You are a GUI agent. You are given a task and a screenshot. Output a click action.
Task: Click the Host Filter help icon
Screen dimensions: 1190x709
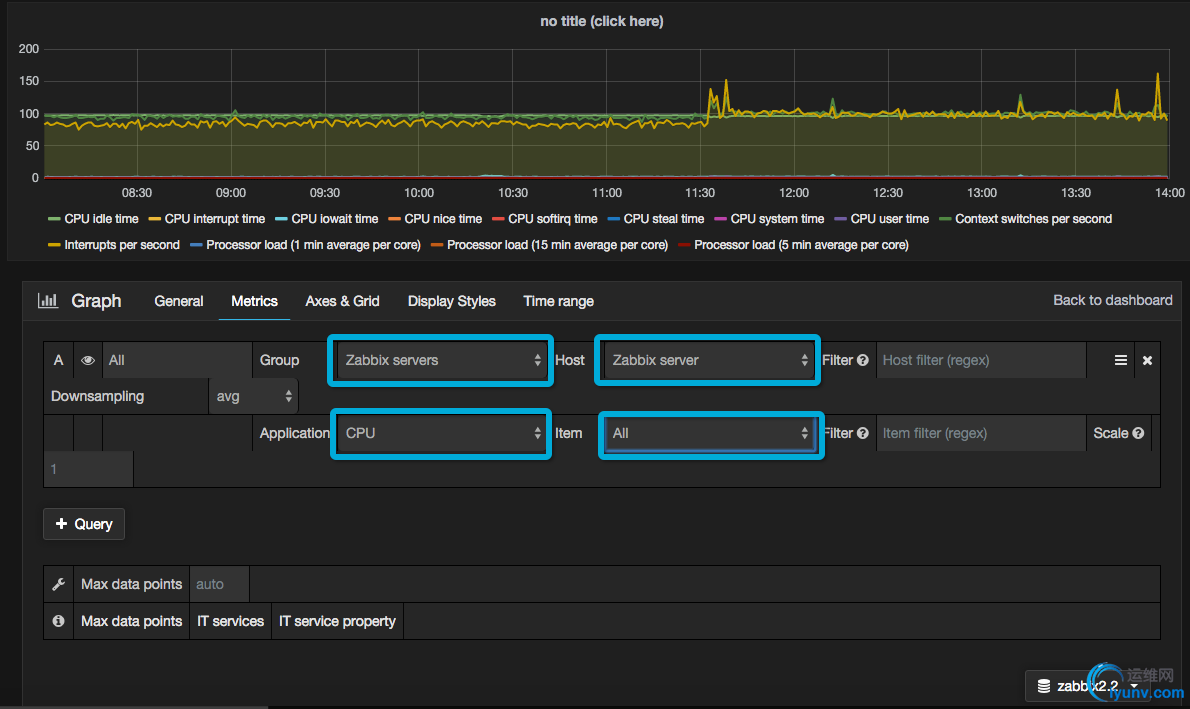(863, 360)
